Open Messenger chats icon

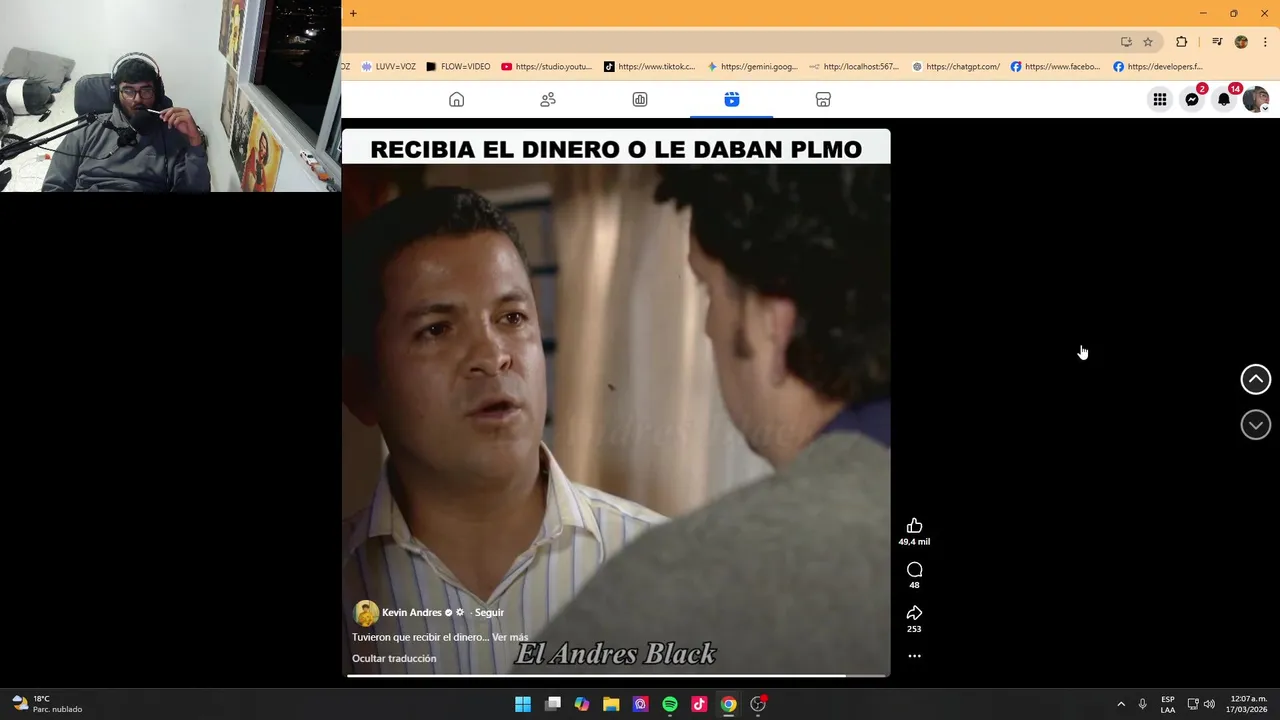tap(1192, 100)
